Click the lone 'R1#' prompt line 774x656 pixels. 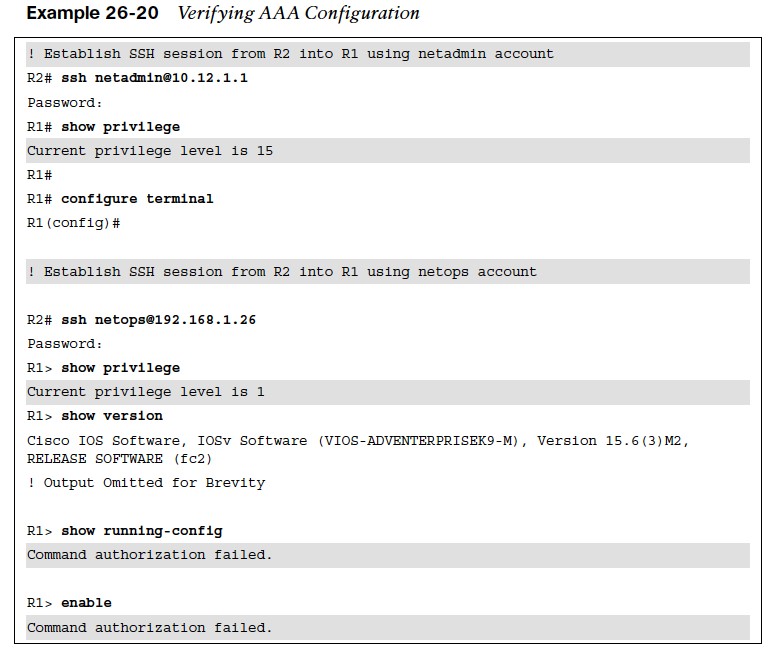39,175
